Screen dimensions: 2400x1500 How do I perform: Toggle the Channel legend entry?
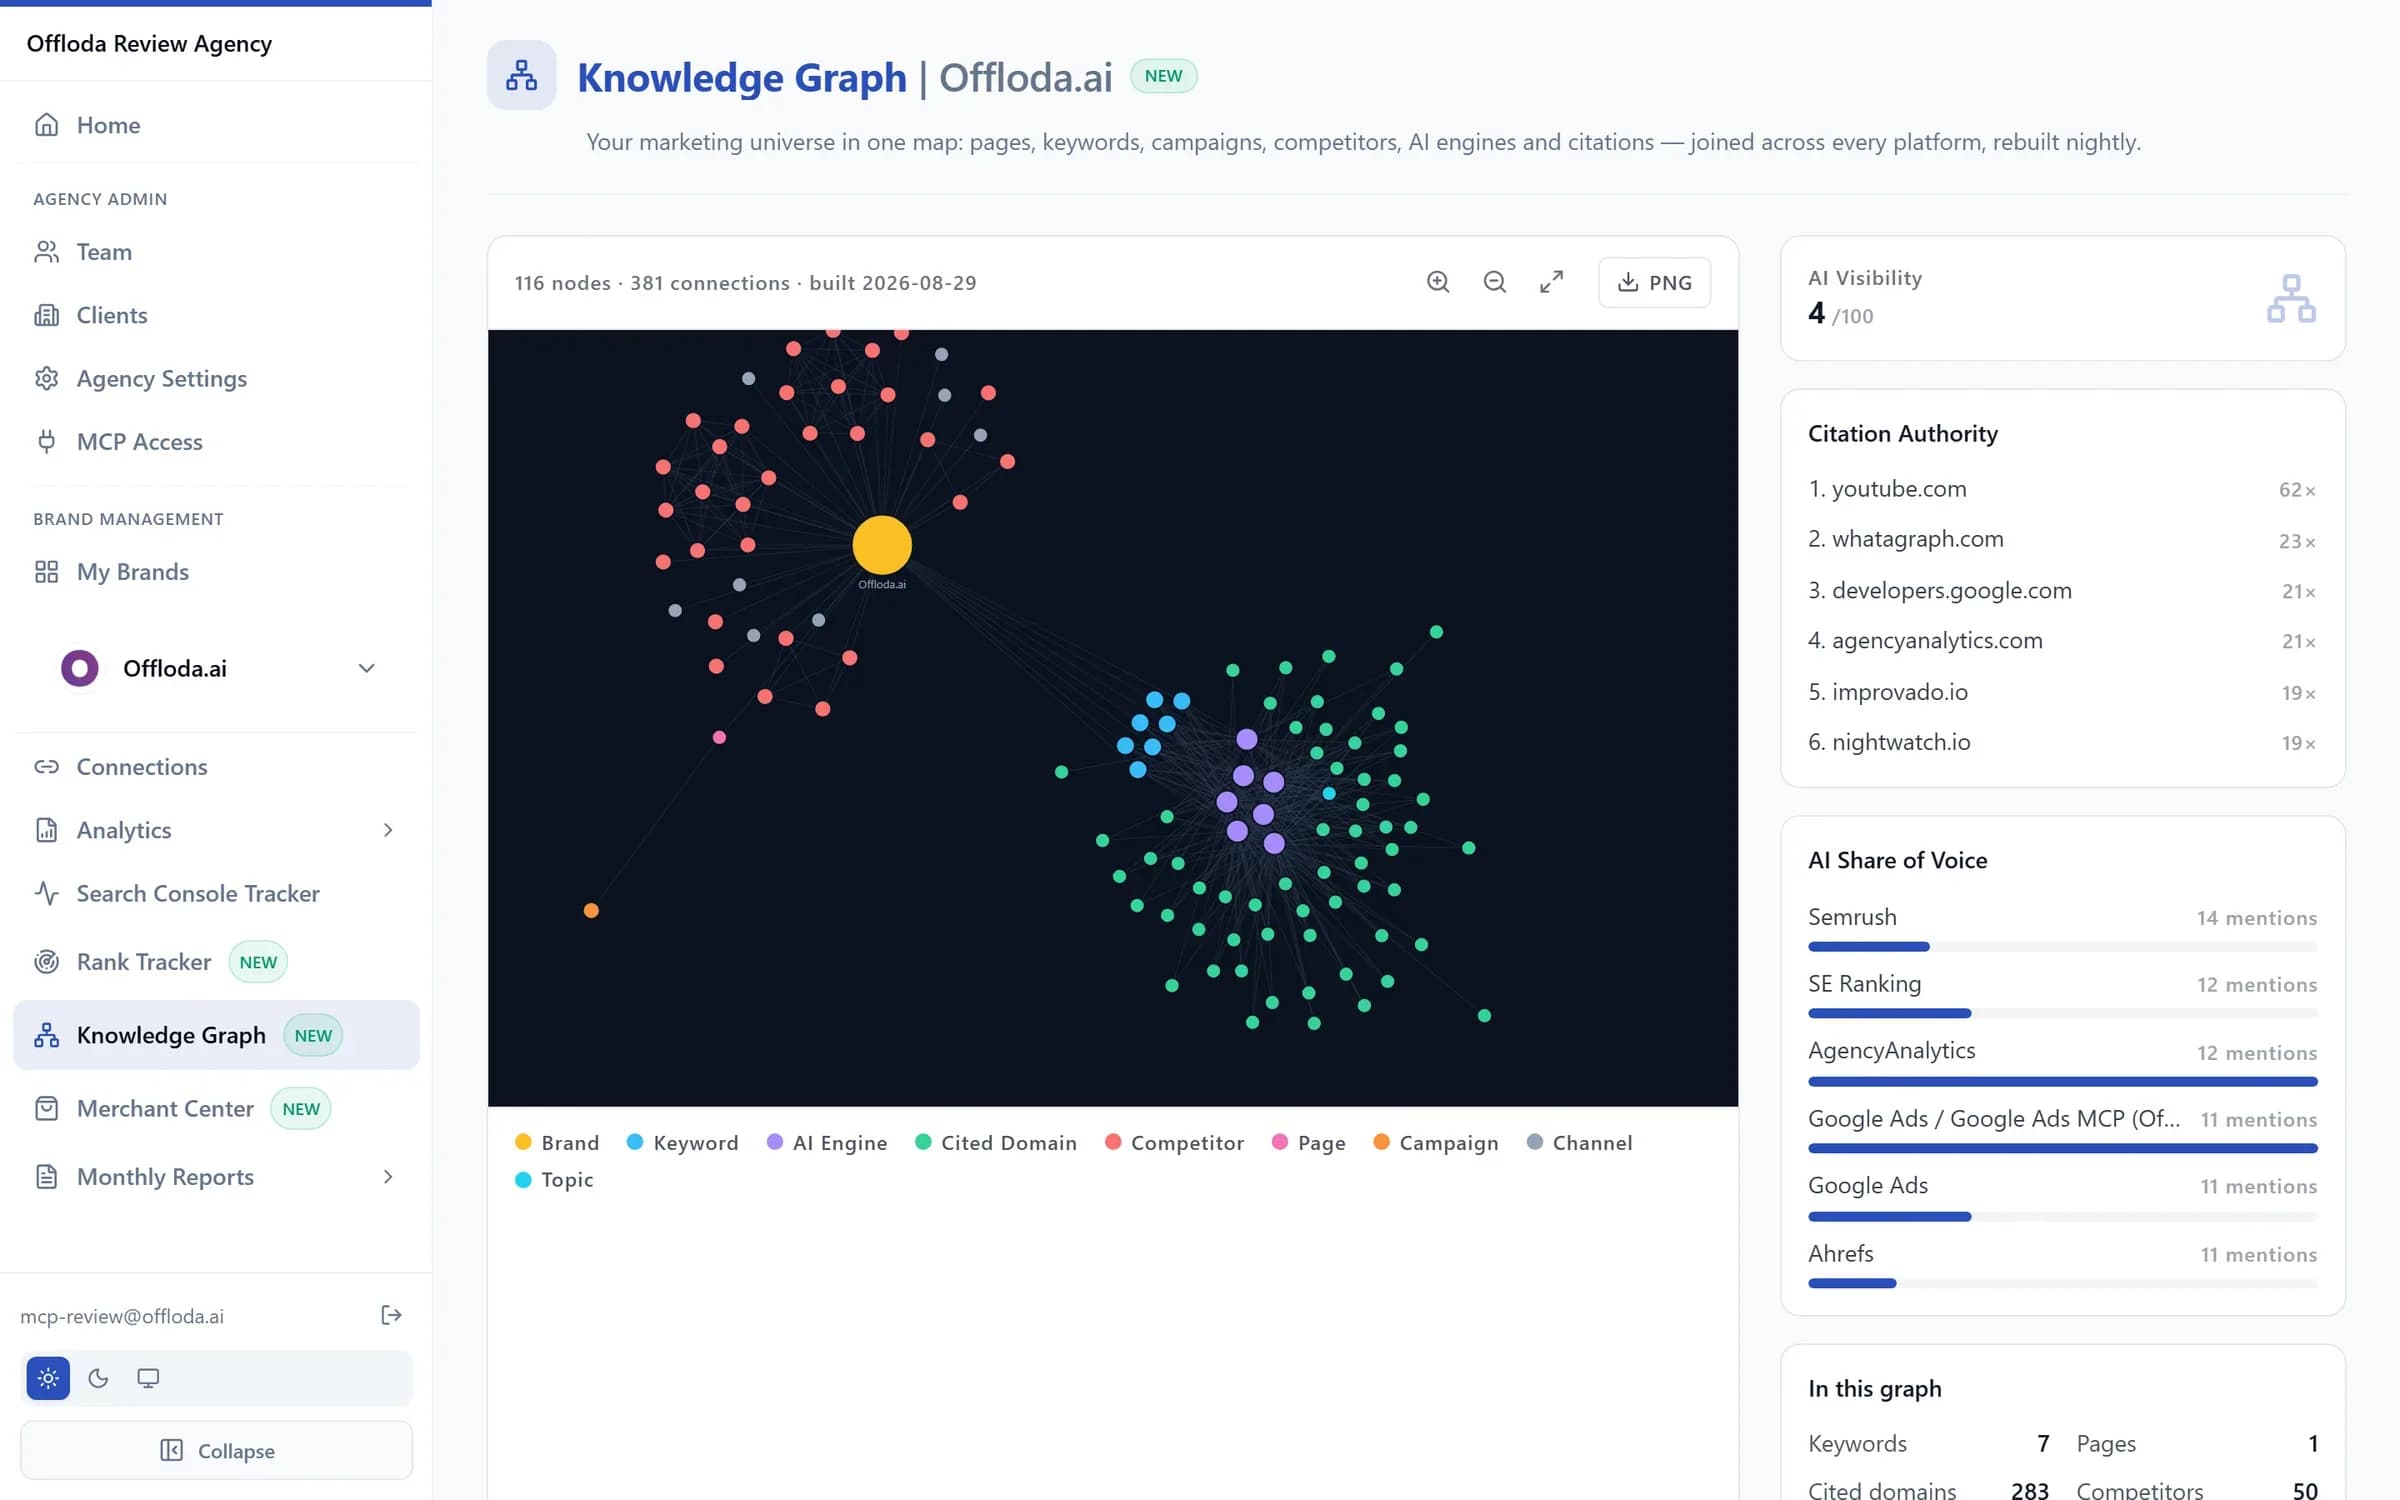click(x=1579, y=1142)
